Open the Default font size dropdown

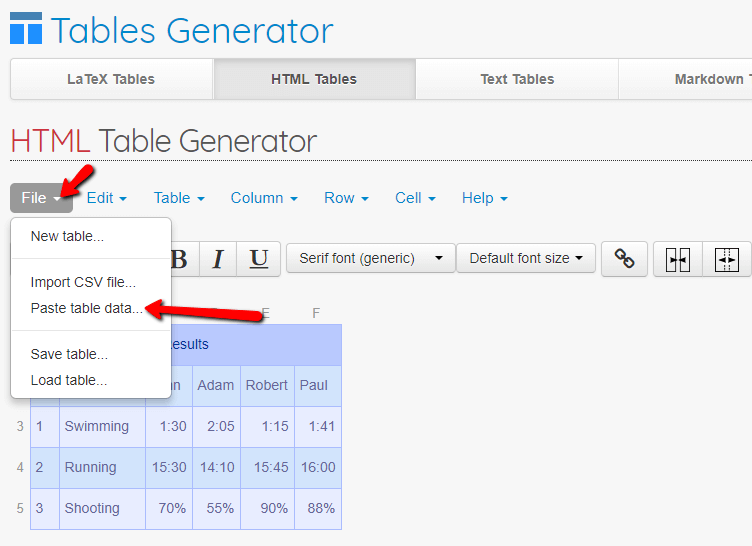point(526,258)
